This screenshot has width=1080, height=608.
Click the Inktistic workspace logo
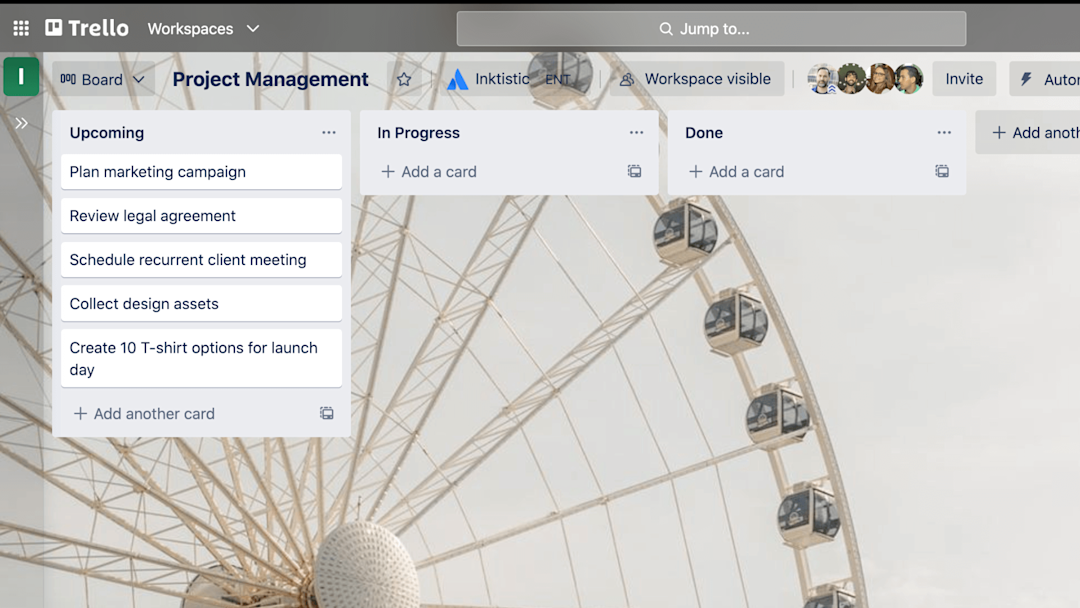click(458, 78)
